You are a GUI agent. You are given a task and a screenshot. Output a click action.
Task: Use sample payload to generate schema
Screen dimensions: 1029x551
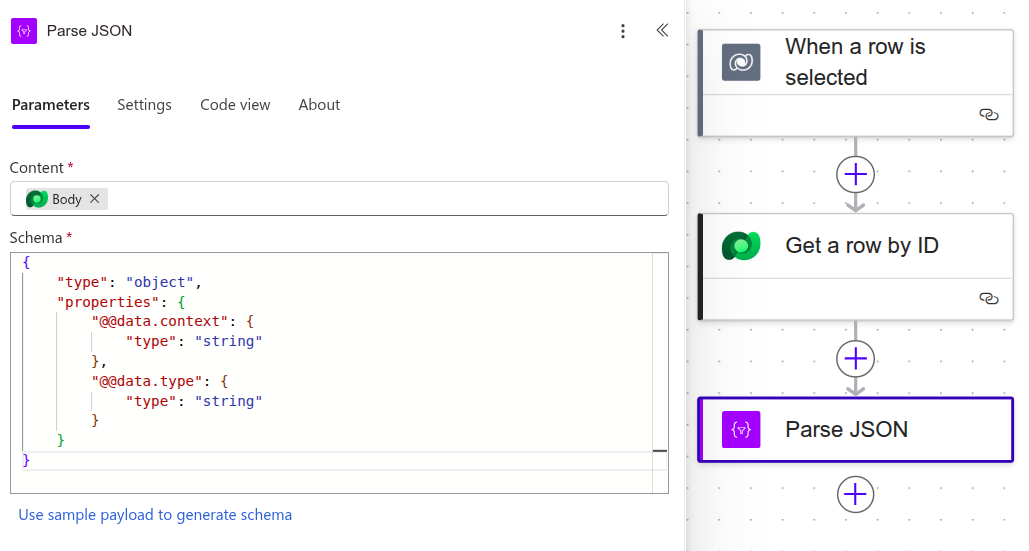pos(155,515)
